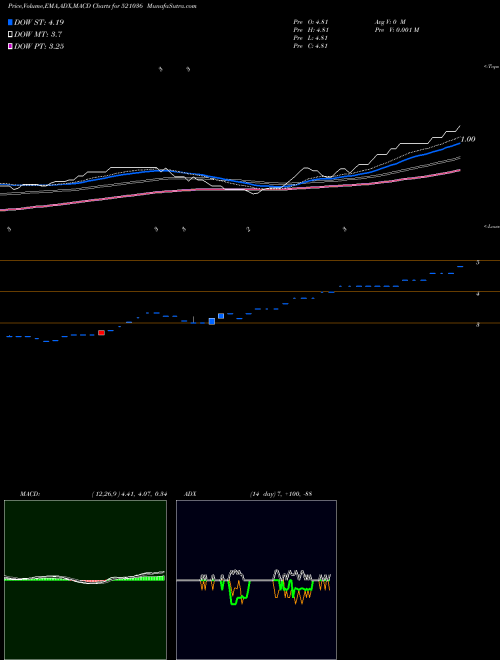The width and height of the screenshot is (500, 660).
Task: Click the smaller blue square price marker
Action: pyautogui.click(x=221, y=316)
